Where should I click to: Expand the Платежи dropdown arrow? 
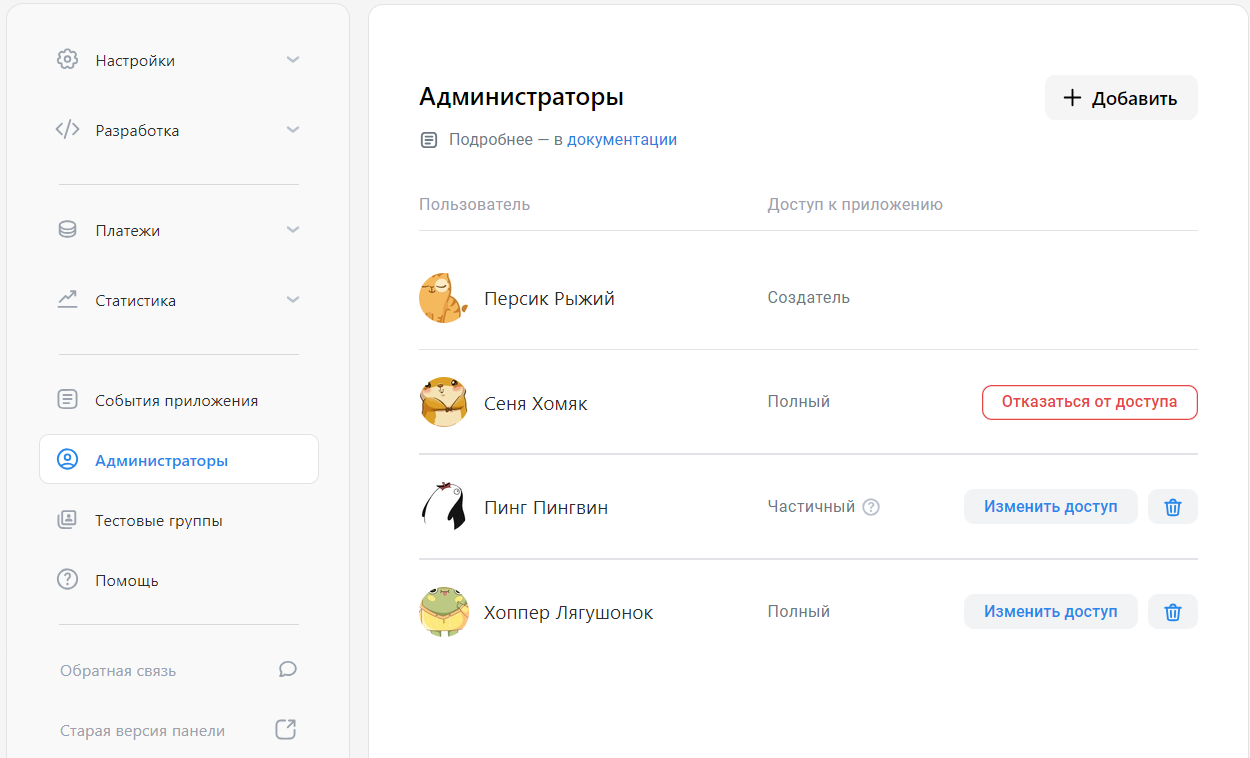(293, 229)
